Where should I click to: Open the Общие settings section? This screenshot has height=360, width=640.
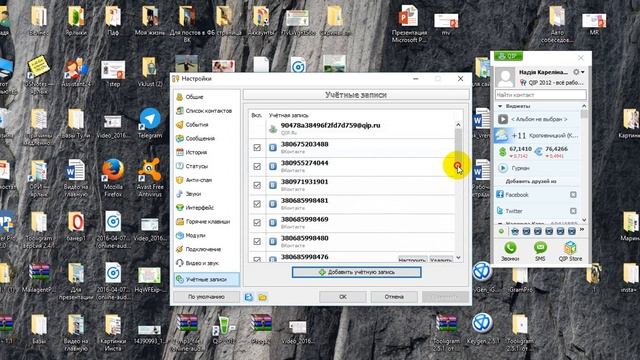click(x=207, y=97)
